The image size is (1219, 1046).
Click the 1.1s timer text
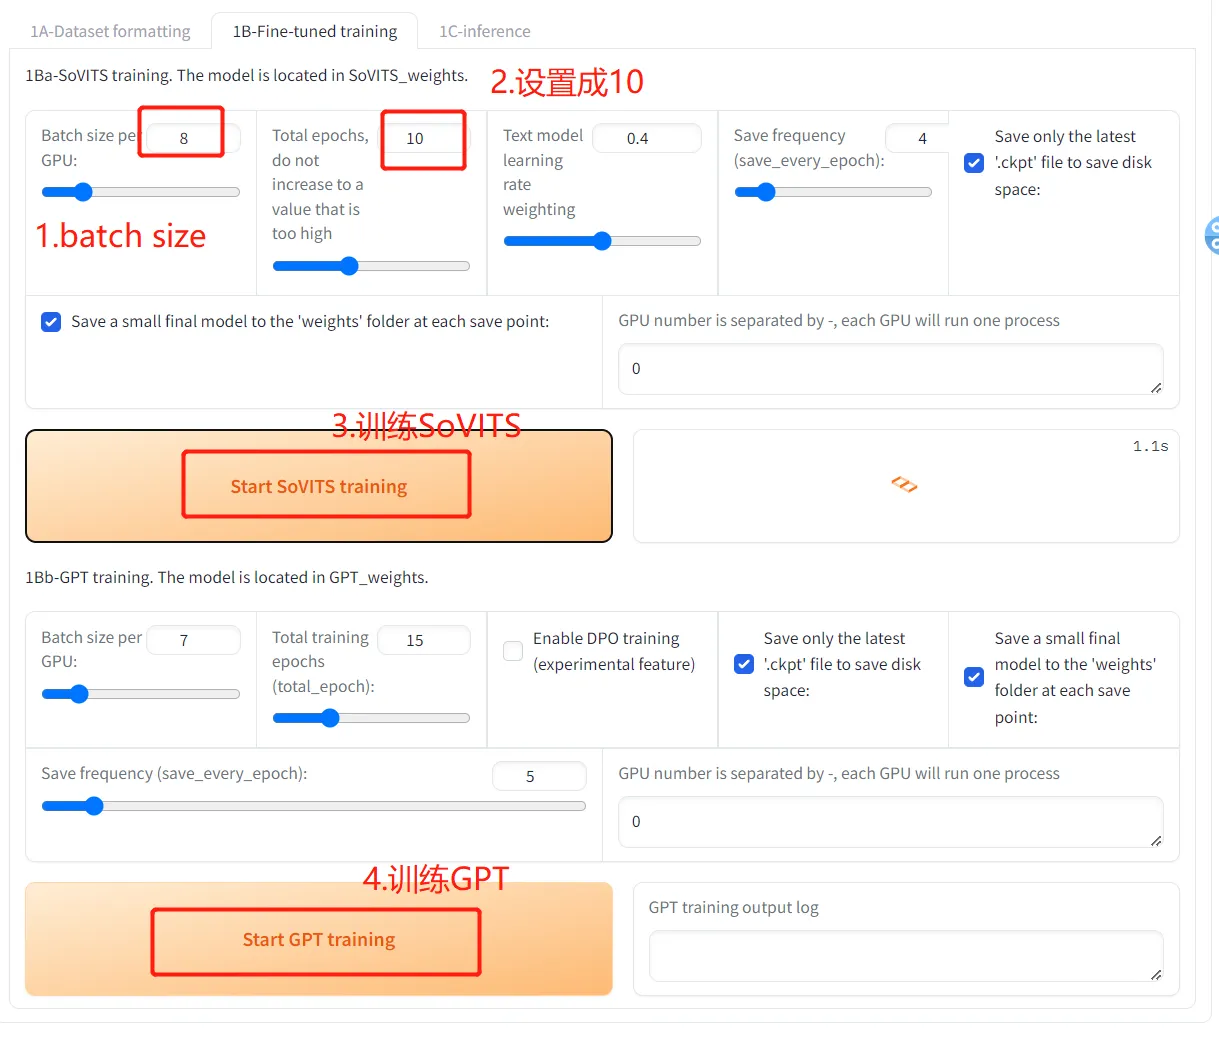tap(1150, 446)
